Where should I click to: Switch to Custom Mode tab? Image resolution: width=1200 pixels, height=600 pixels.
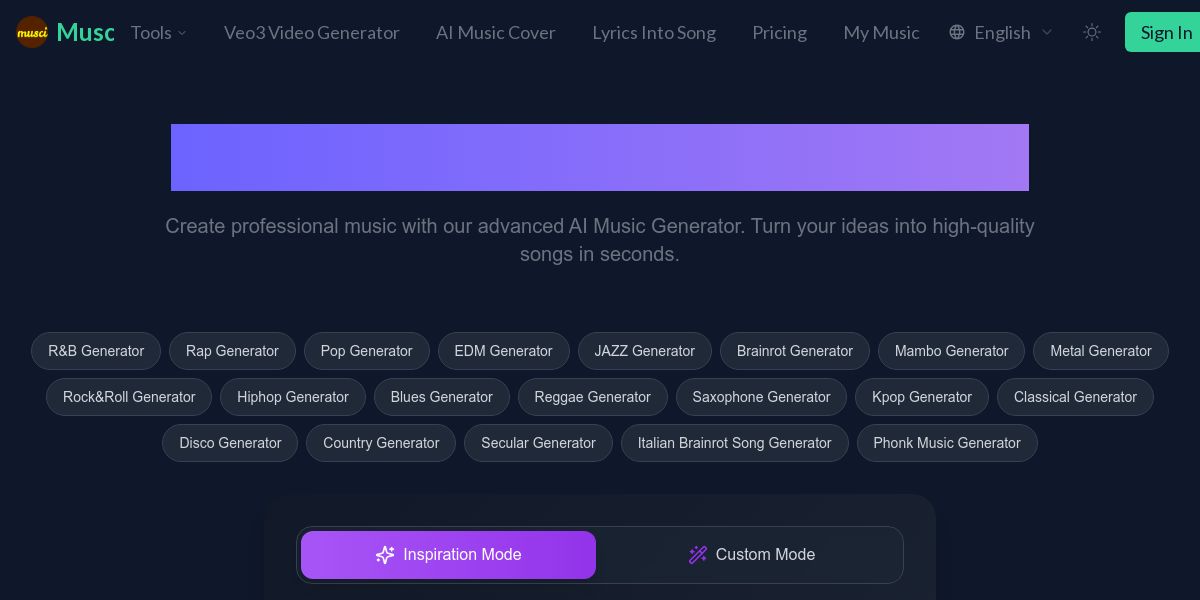pos(752,554)
